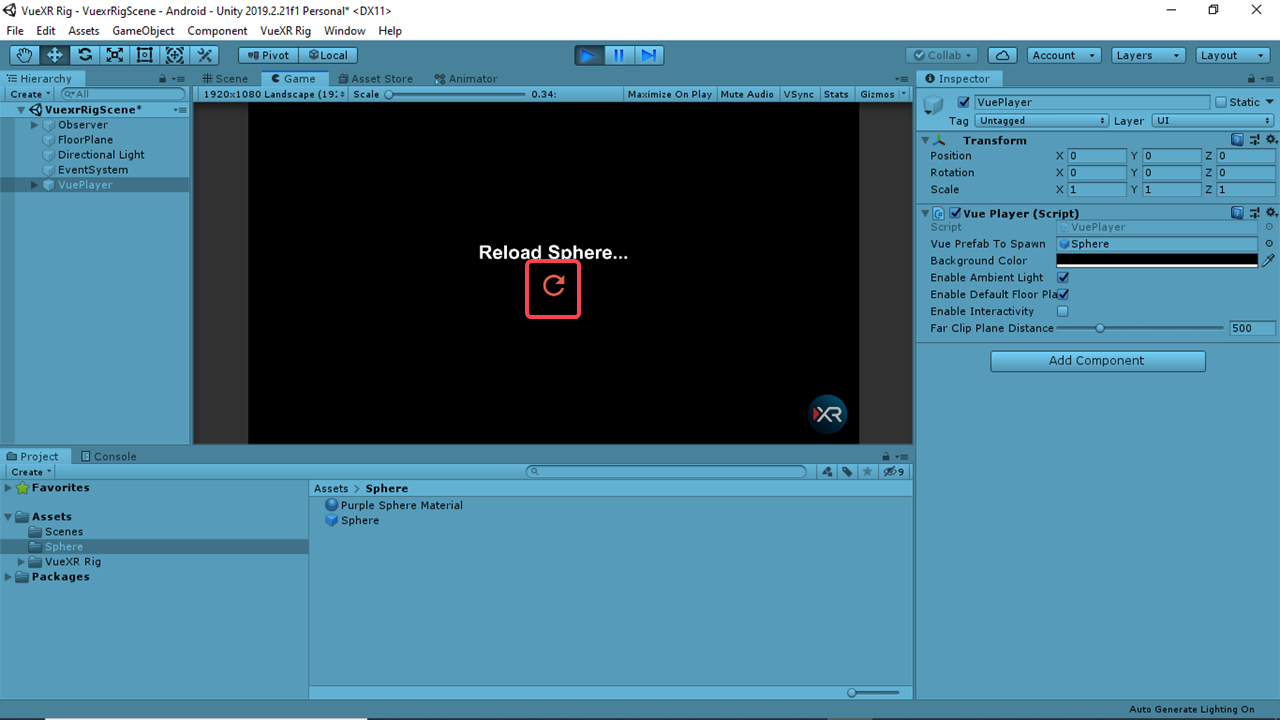Open the GameObject menu

click(x=143, y=31)
